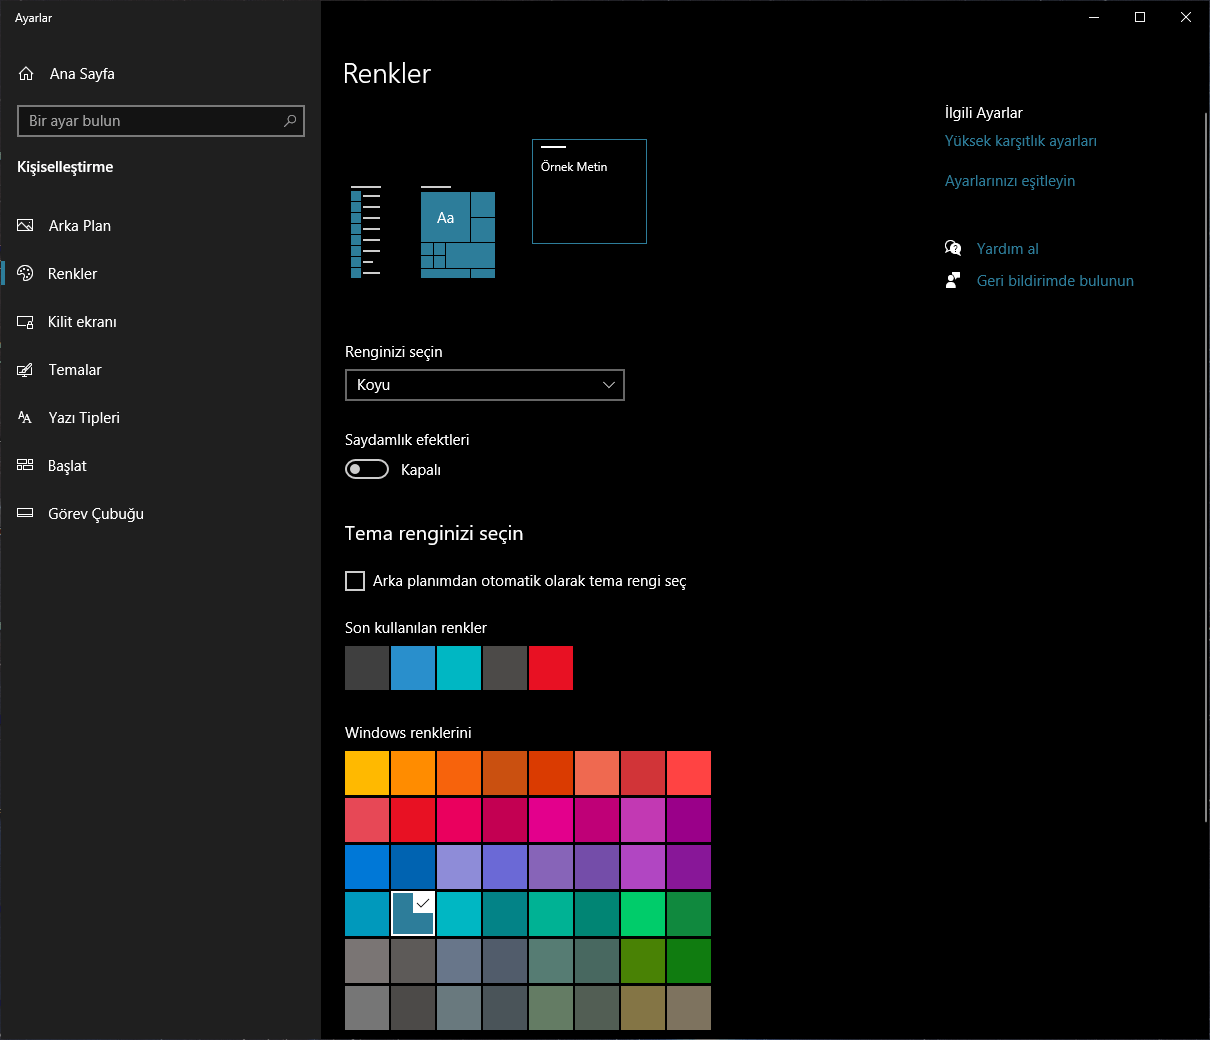Click Geri bildirimde bulunun link
The height and width of the screenshot is (1040, 1210).
pos(1055,281)
